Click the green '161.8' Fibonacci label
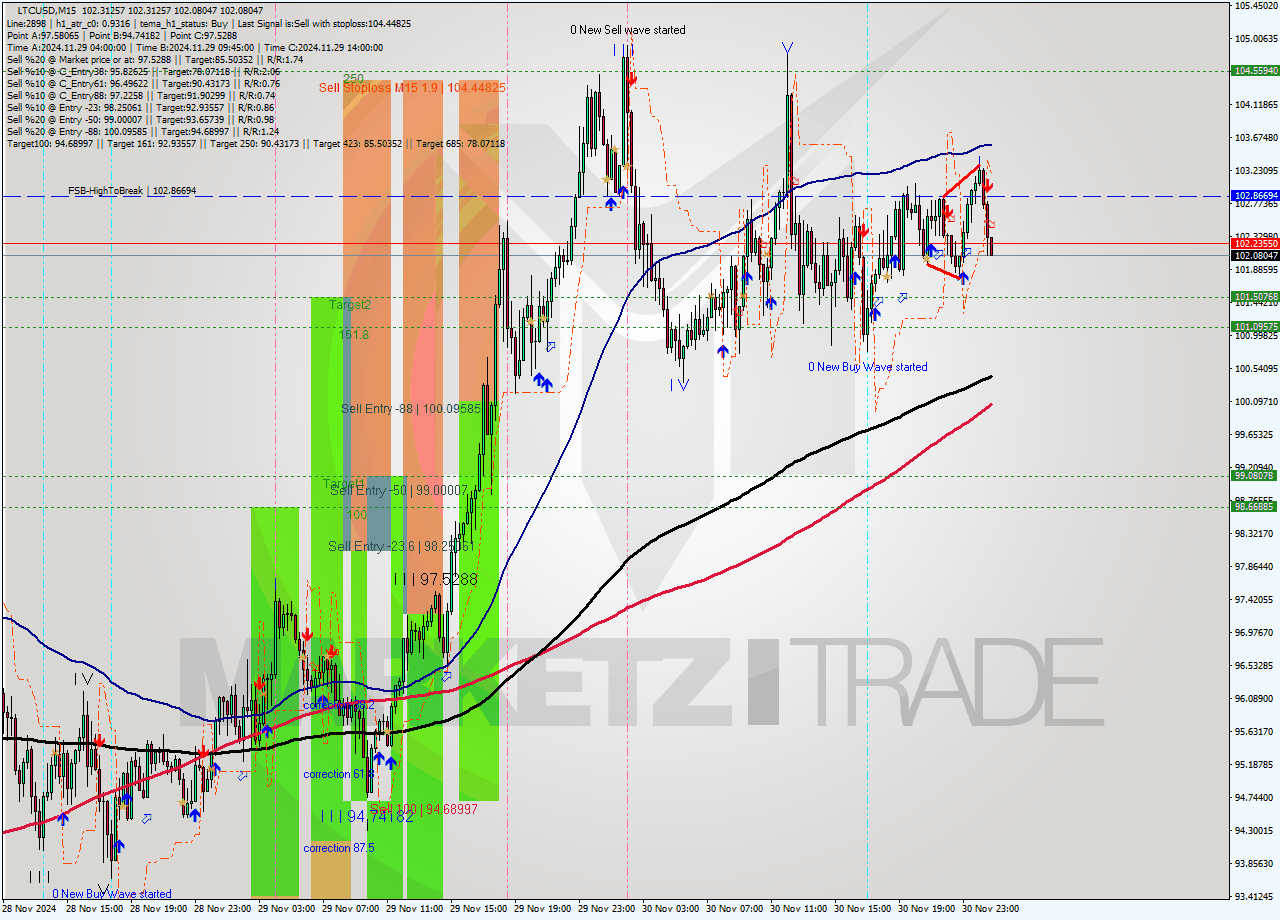 [x=354, y=334]
